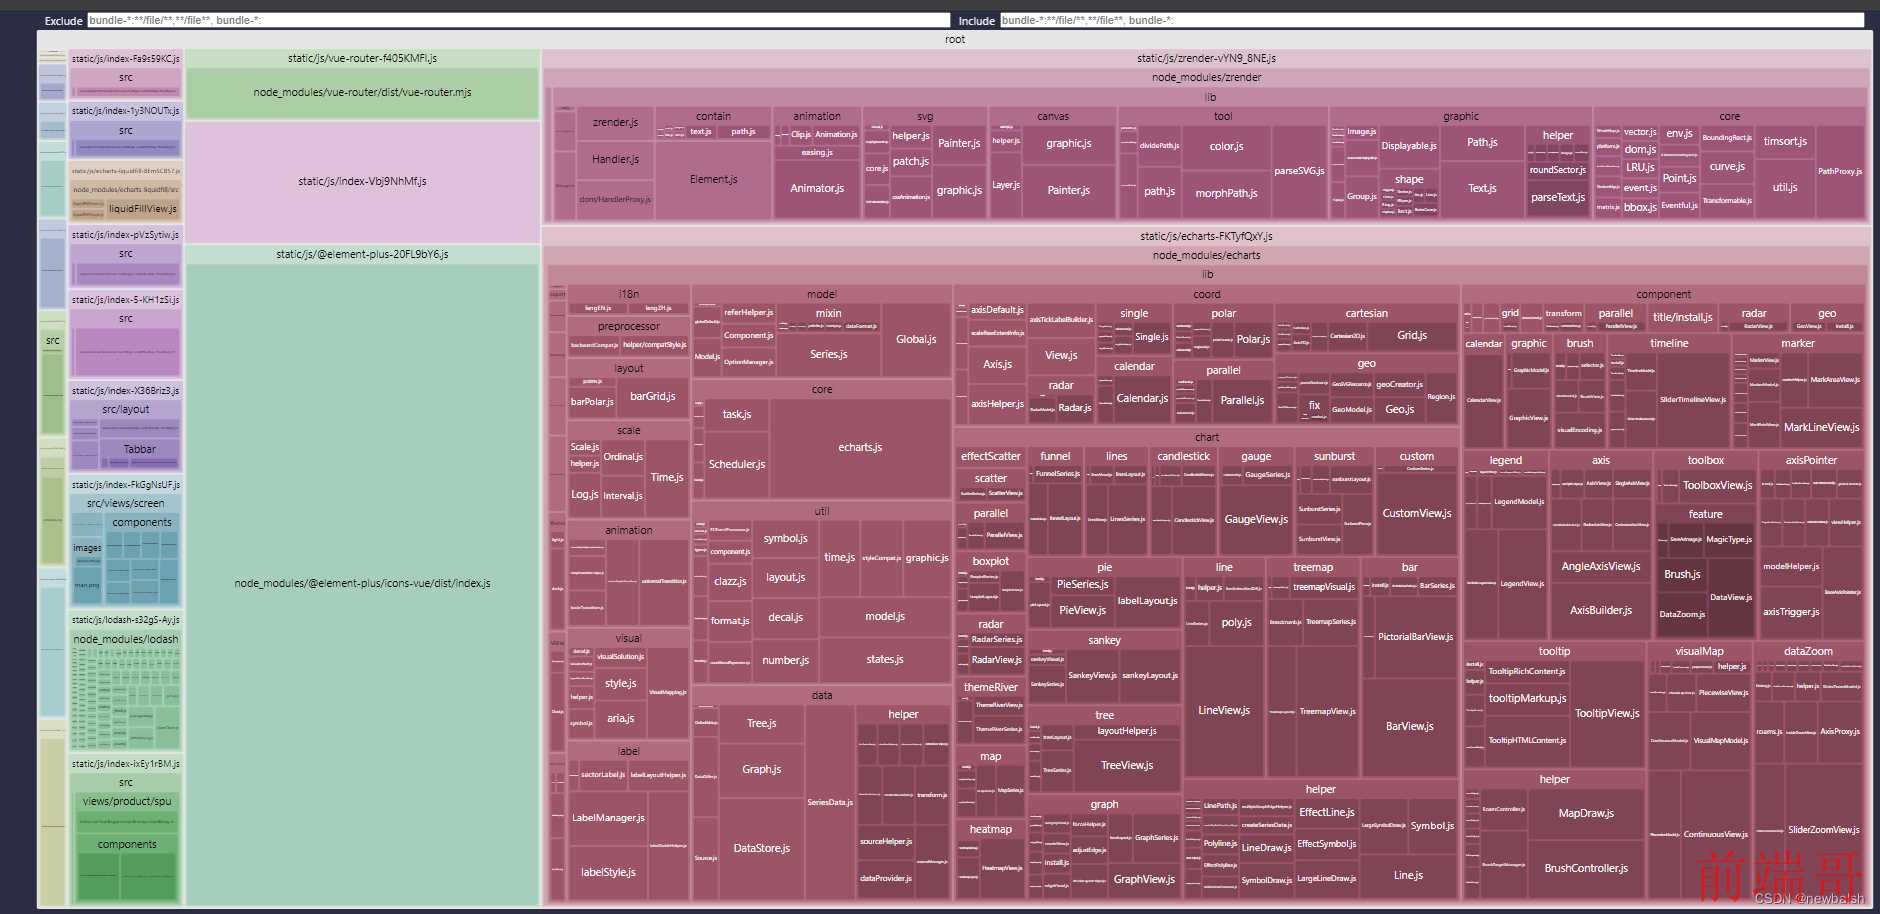Click the clazz.js block
Screen dimensions: 1880x914
click(730, 582)
